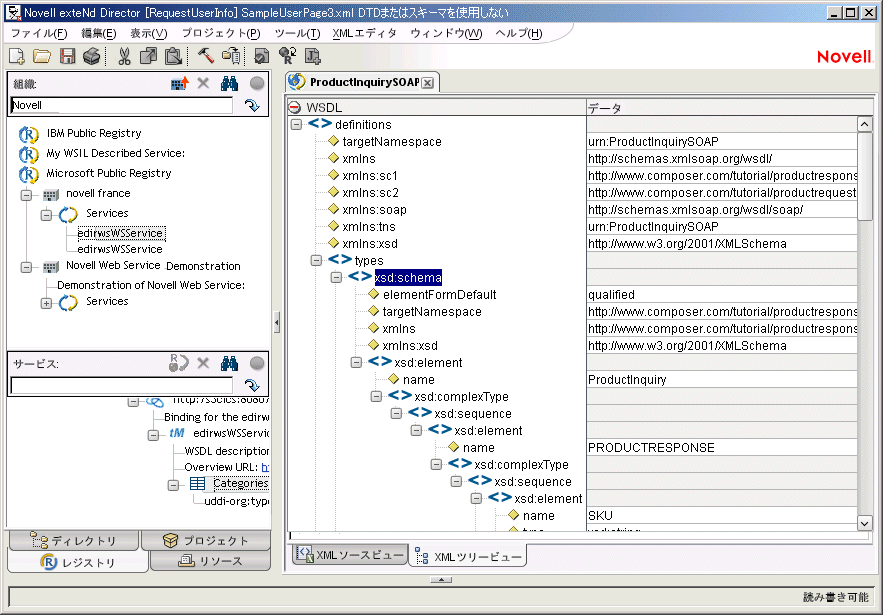Collapse the definitions node
Viewport: 883px width, 615px height.
(x=296, y=125)
